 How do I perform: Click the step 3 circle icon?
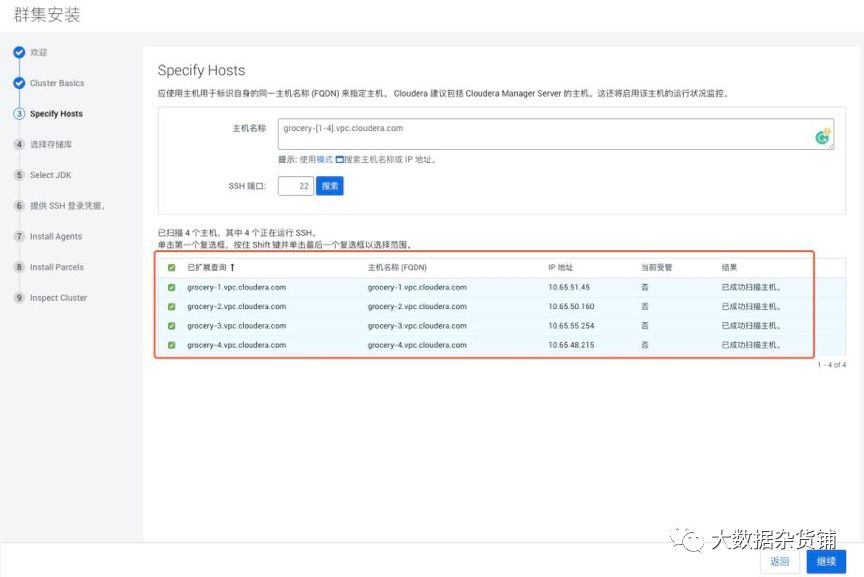(19, 114)
